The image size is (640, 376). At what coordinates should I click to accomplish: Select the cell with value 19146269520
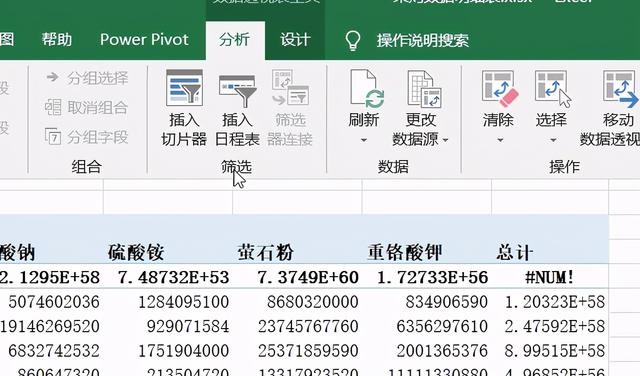[x=51, y=327]
